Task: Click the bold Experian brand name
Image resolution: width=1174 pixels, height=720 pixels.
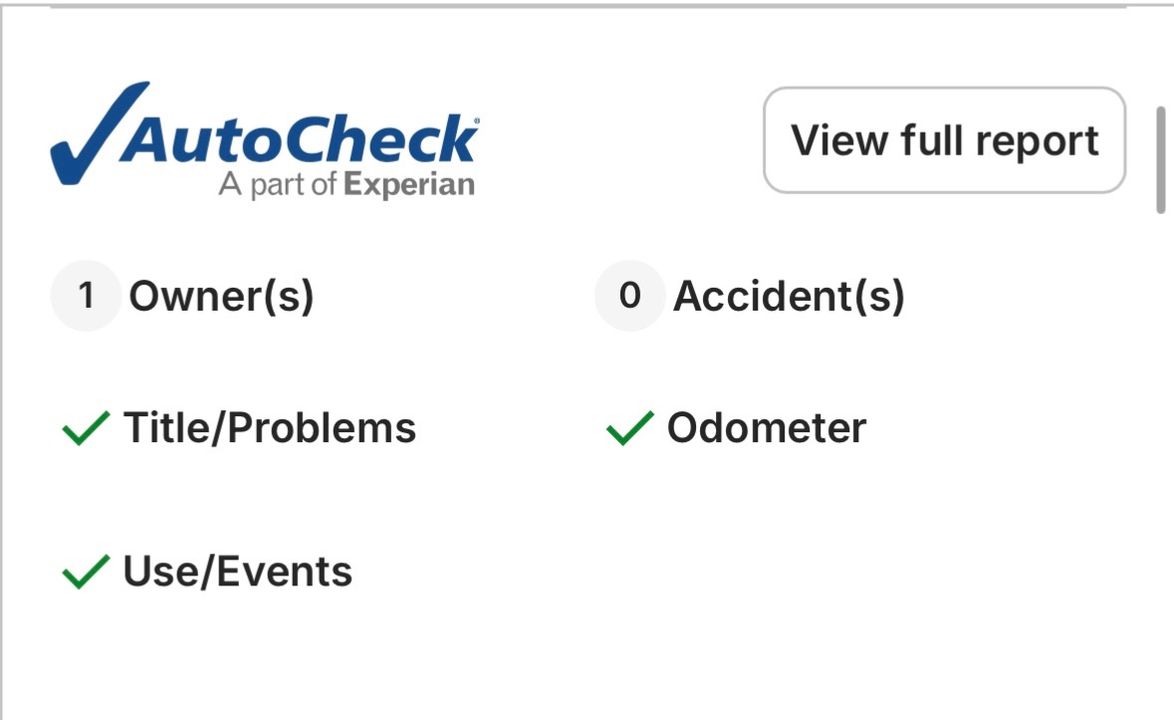Action: pos(408,185)
